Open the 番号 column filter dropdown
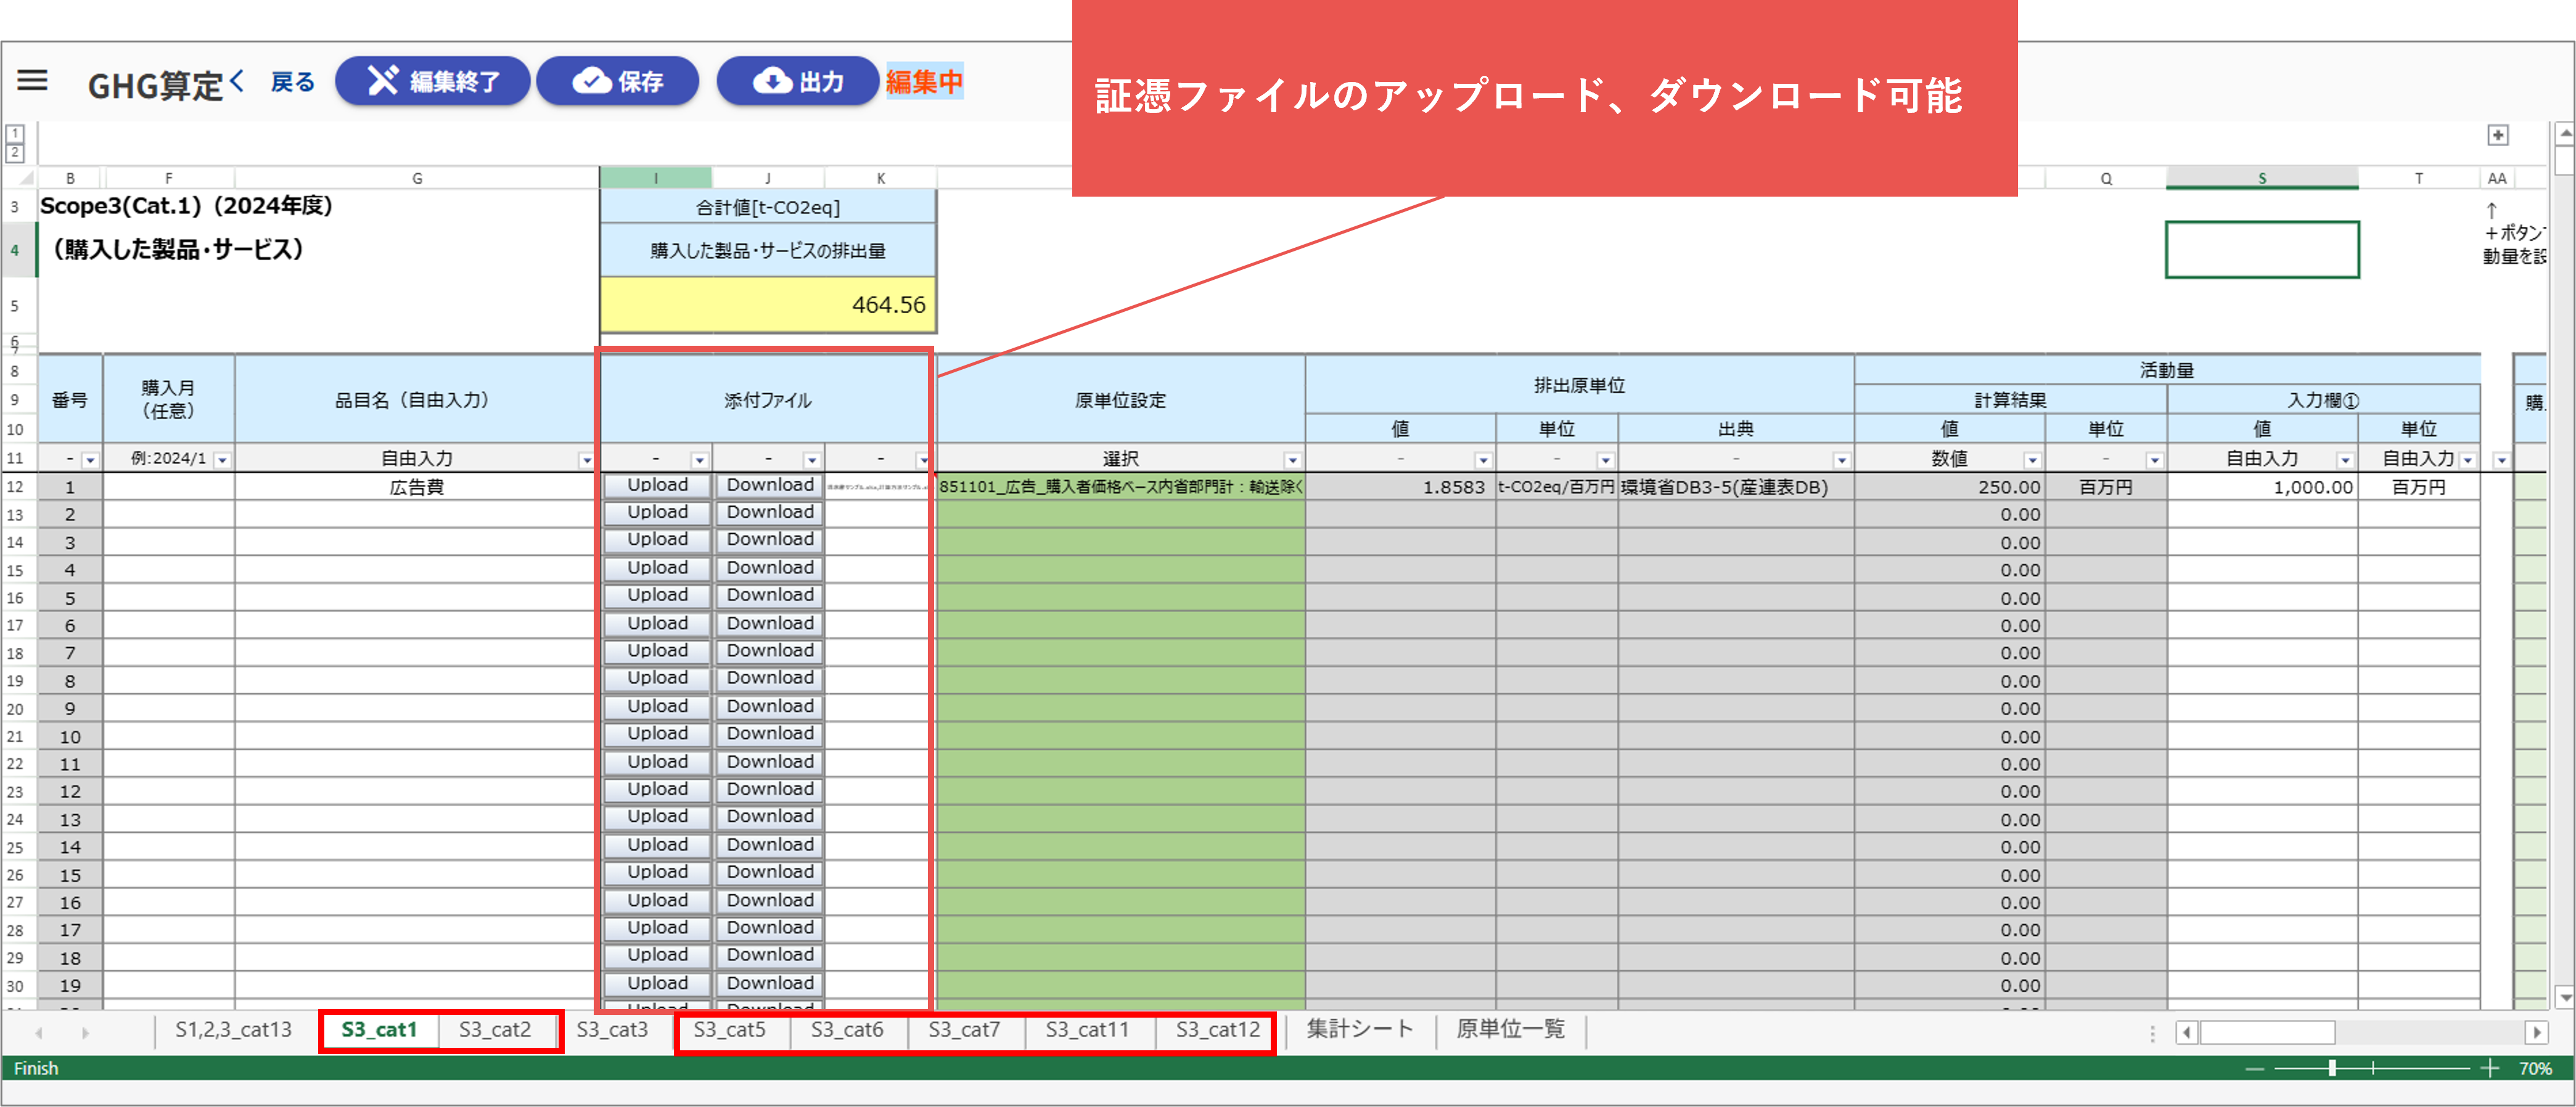The width and height of the screenshot is (2576, 1107). 90,460
